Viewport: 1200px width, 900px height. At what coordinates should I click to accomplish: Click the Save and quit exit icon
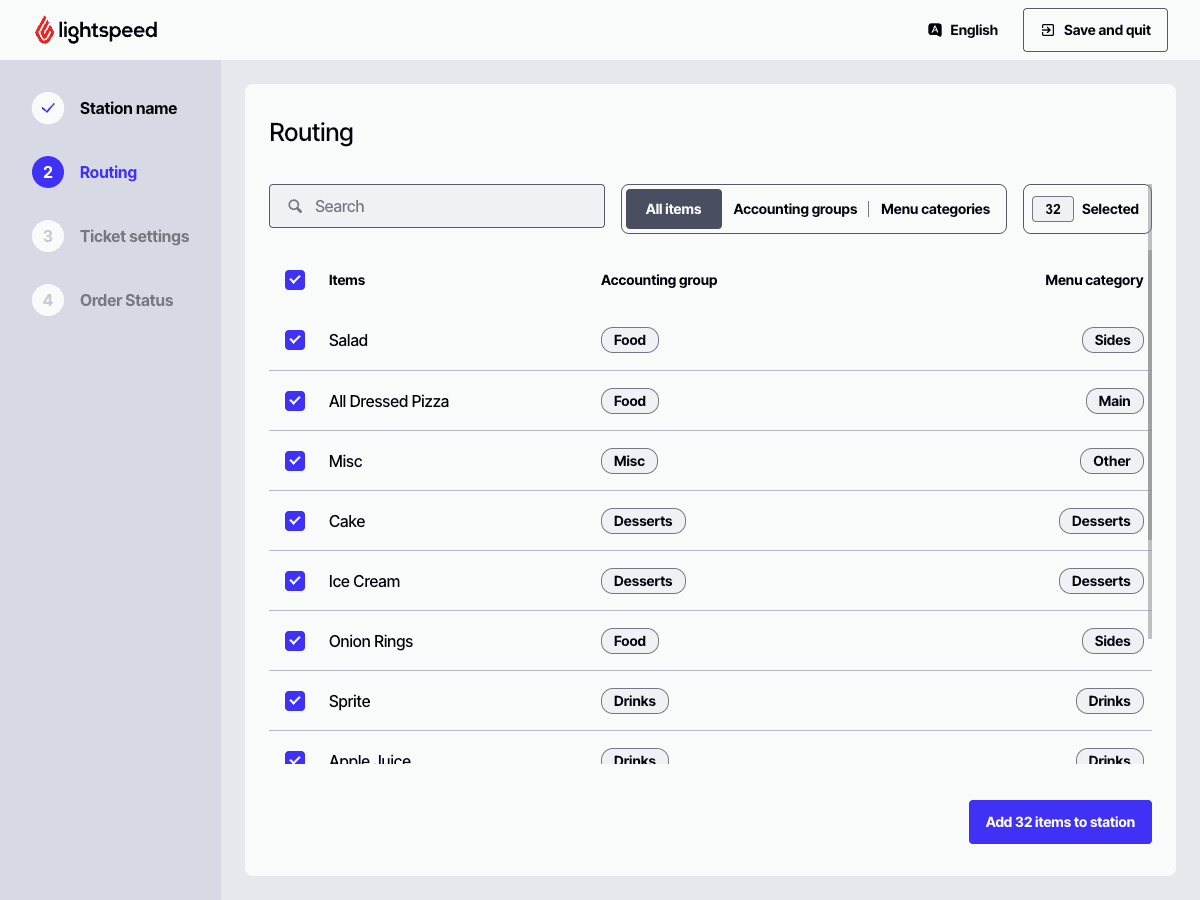(1047, 30)
